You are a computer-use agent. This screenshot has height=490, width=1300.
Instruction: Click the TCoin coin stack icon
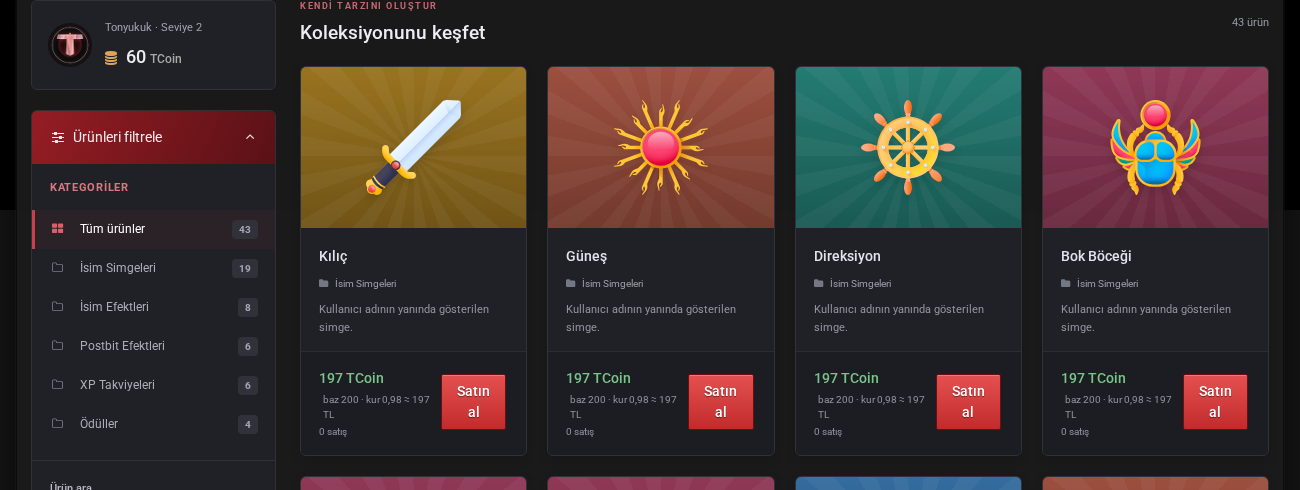[111, 58]
